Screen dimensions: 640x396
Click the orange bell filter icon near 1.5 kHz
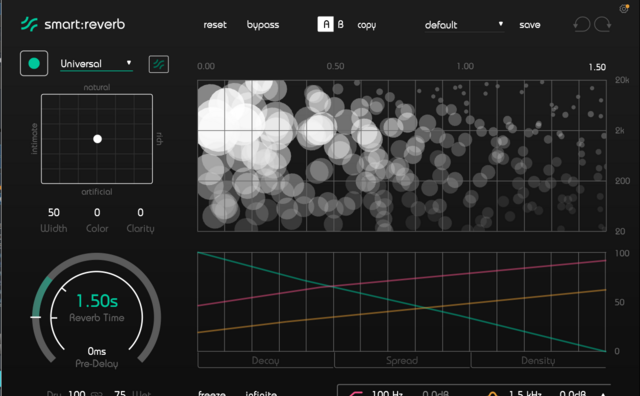pyautogui.click(x=493, y=393)
